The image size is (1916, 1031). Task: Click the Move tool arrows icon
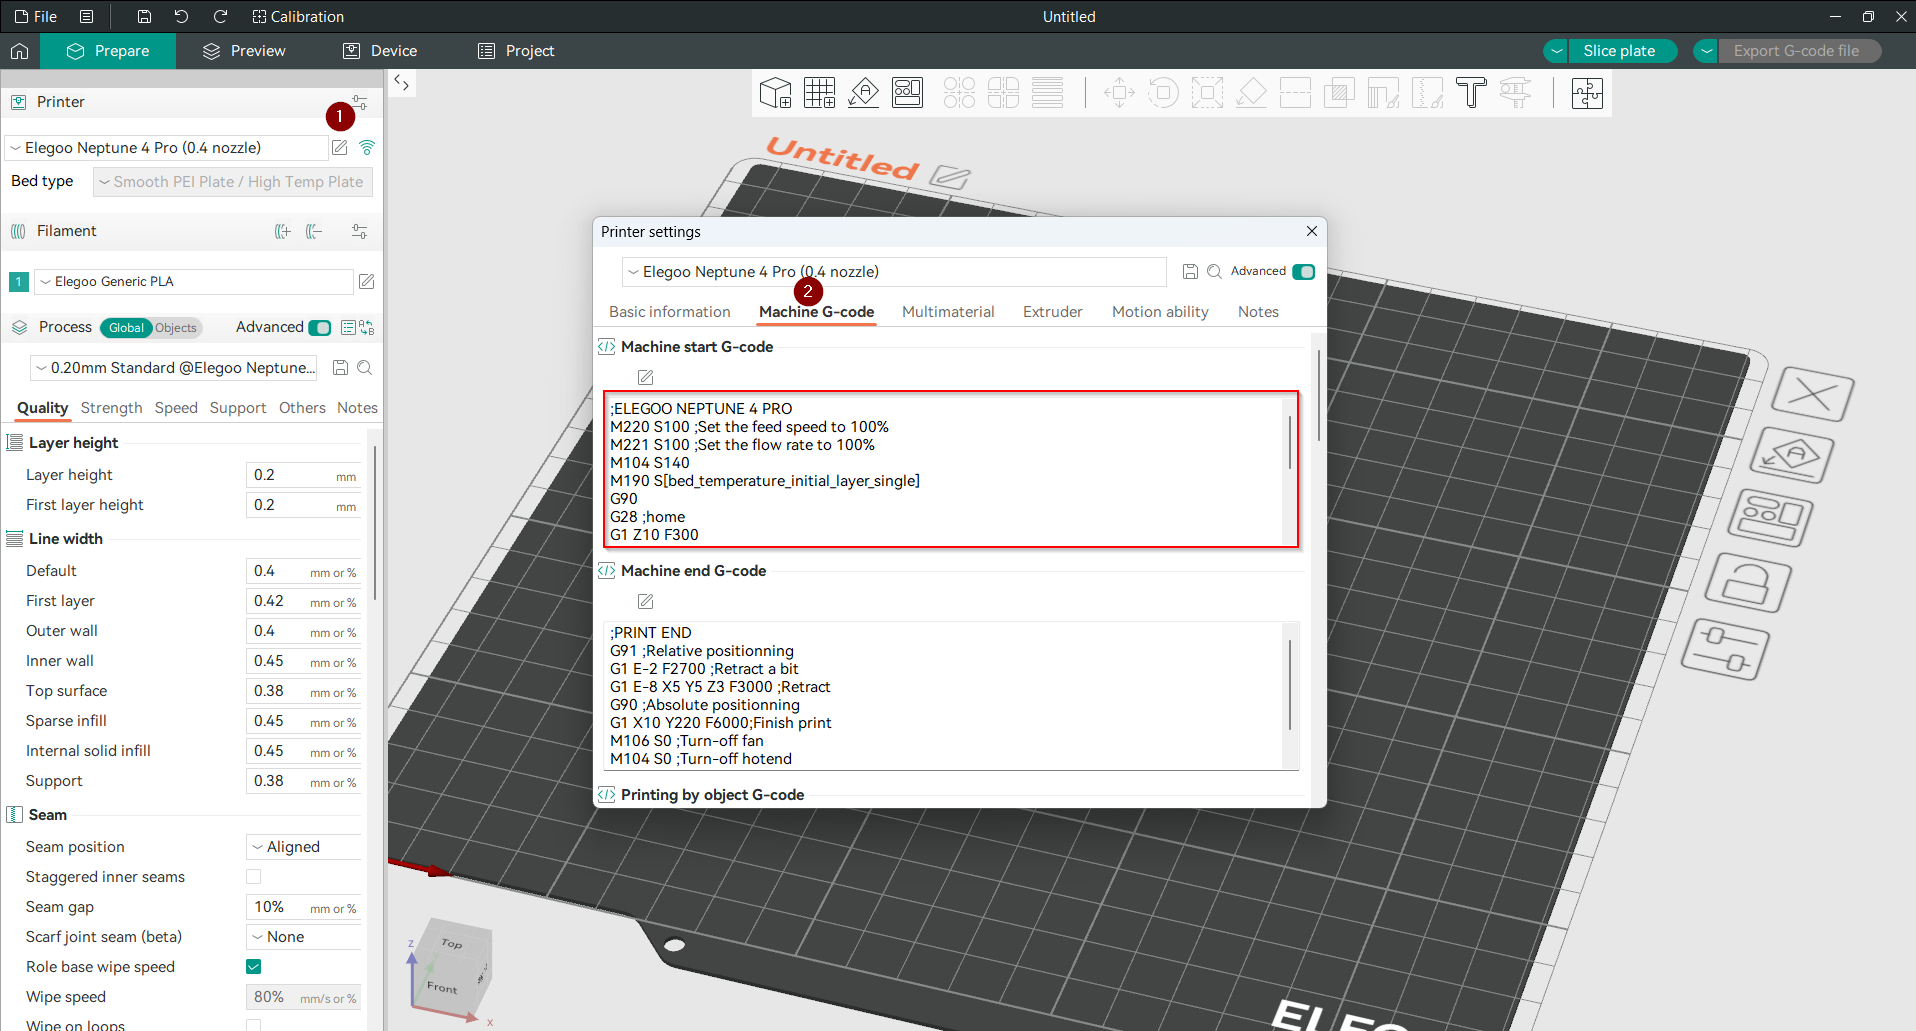(x=1119, y=93)
